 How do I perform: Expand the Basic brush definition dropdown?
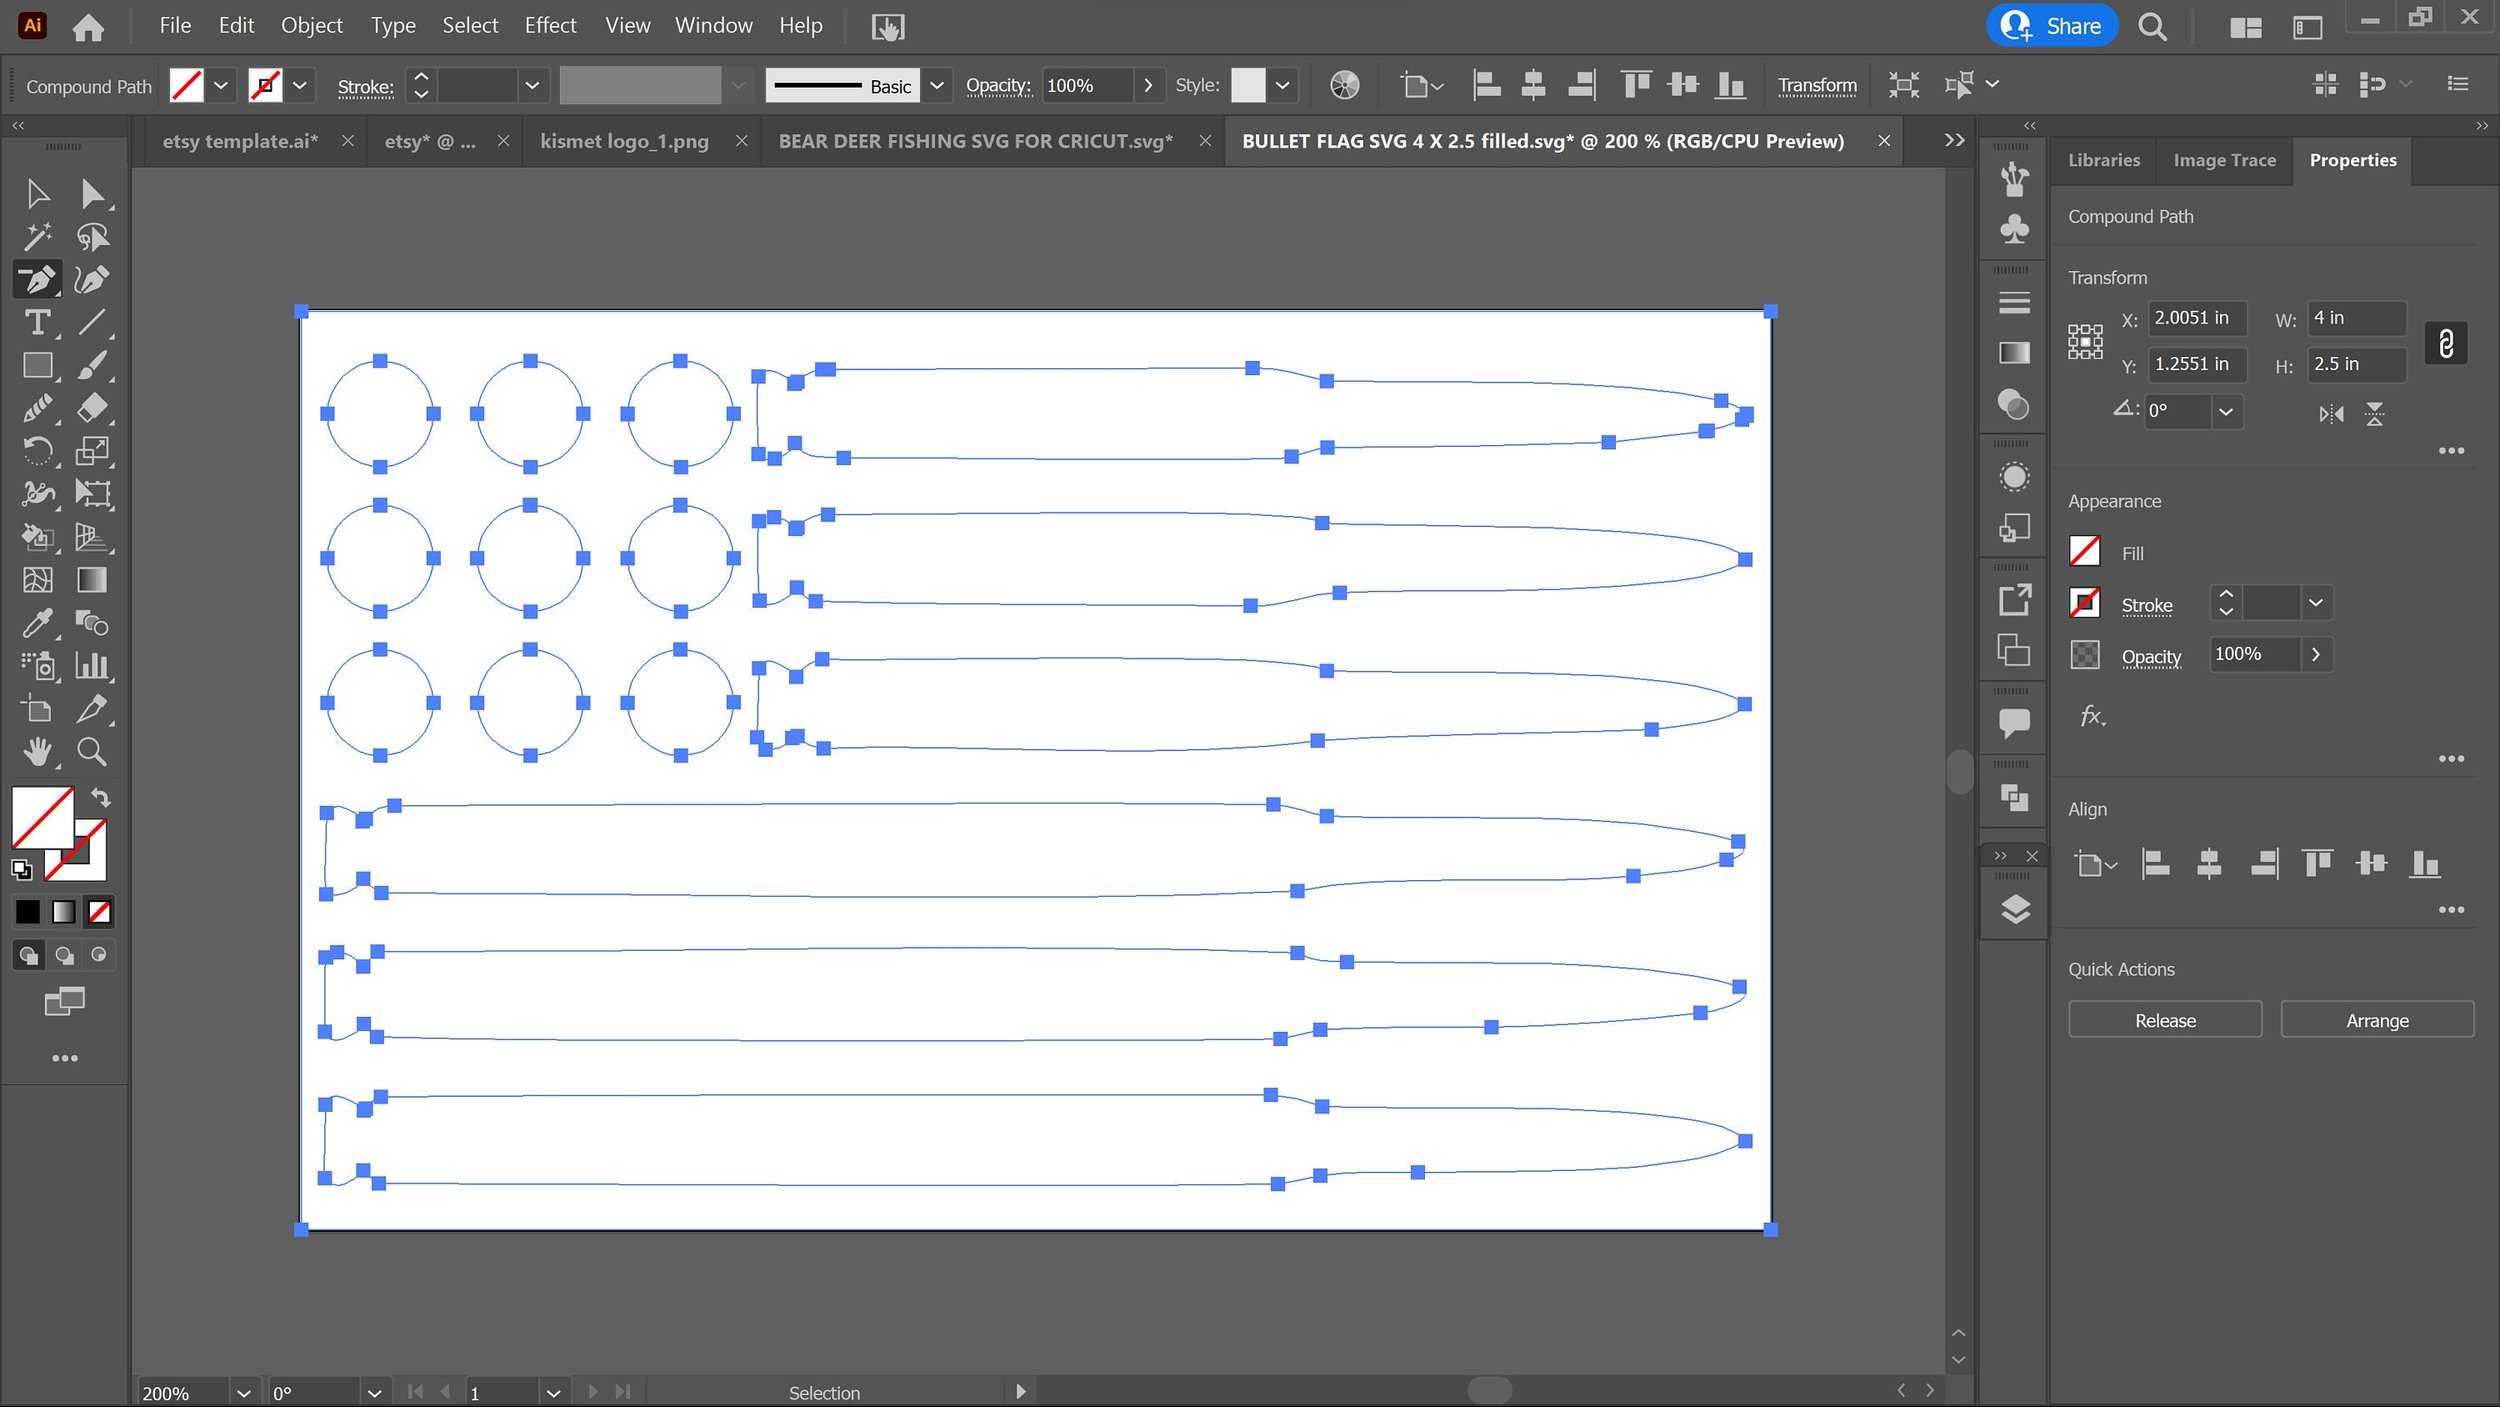point(937,85)
